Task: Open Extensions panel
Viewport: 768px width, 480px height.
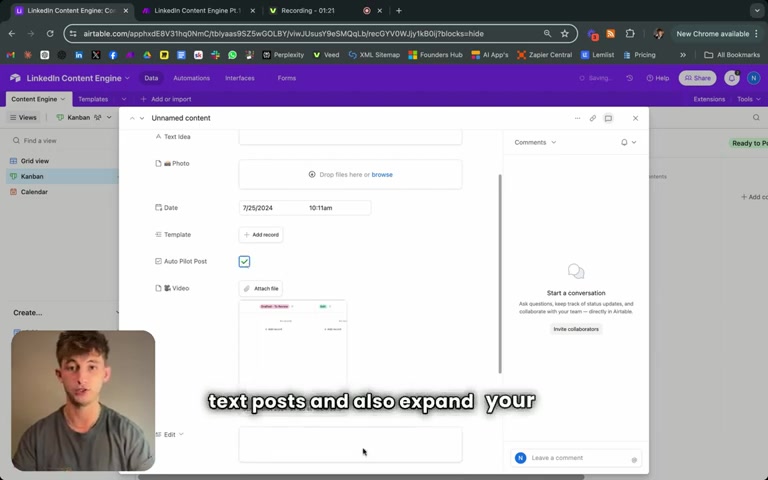Action: (x=709, y=99)
